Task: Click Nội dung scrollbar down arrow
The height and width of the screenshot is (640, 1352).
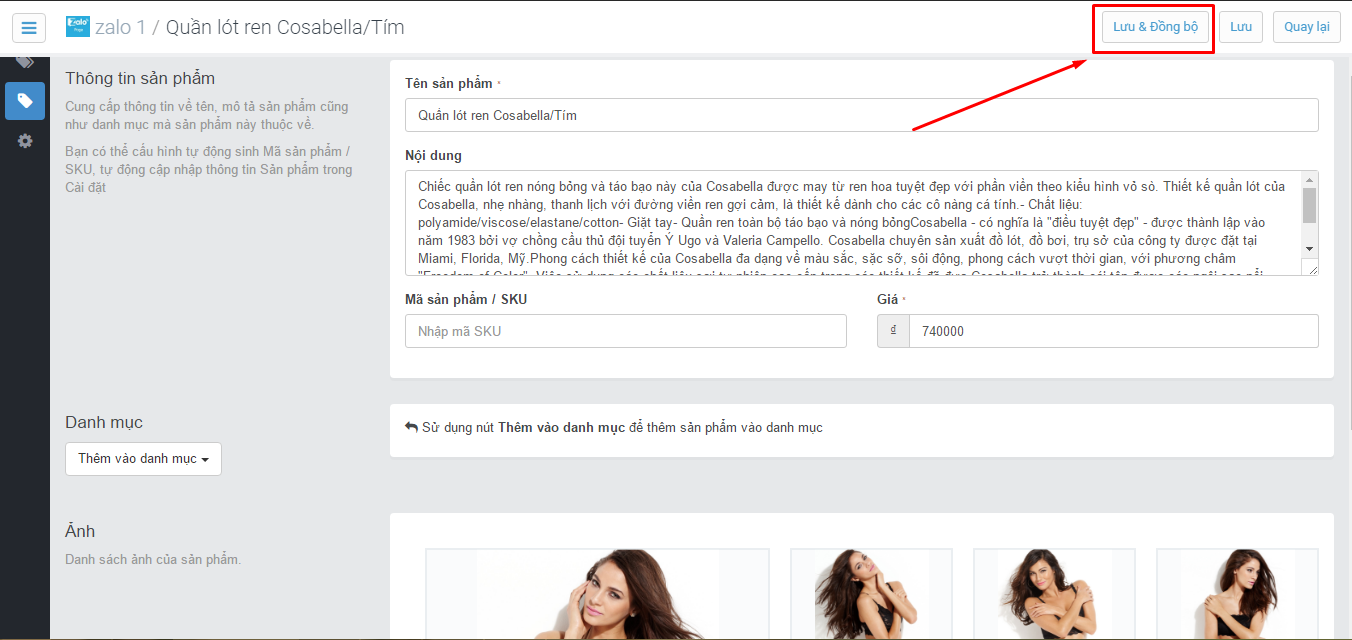Action: click(x=1309, y=248)
